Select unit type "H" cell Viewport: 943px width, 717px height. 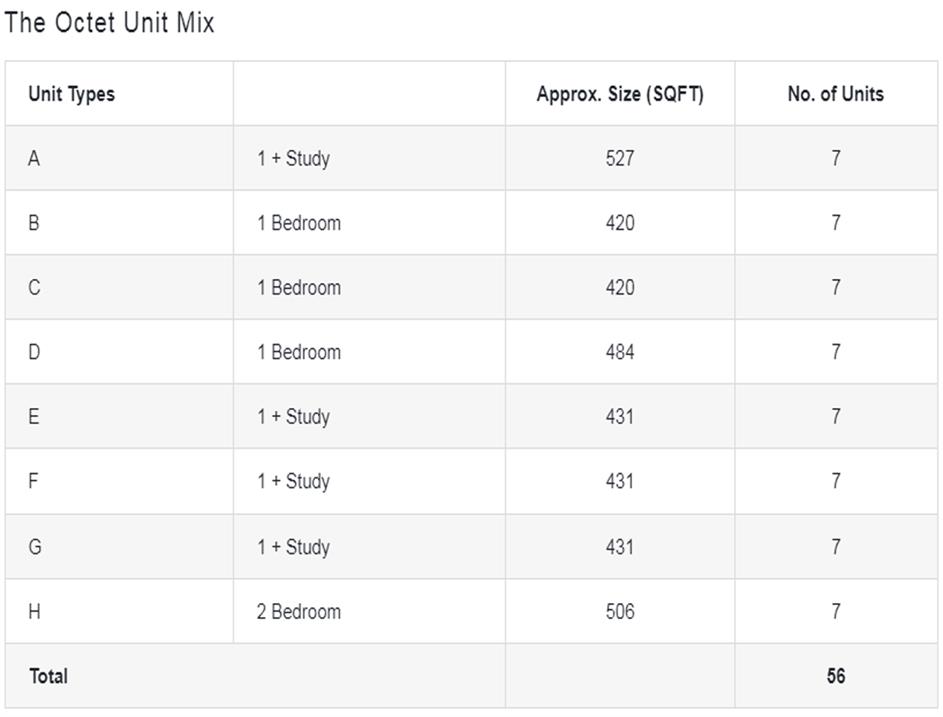pyautogui.click(x=34, y=612)
